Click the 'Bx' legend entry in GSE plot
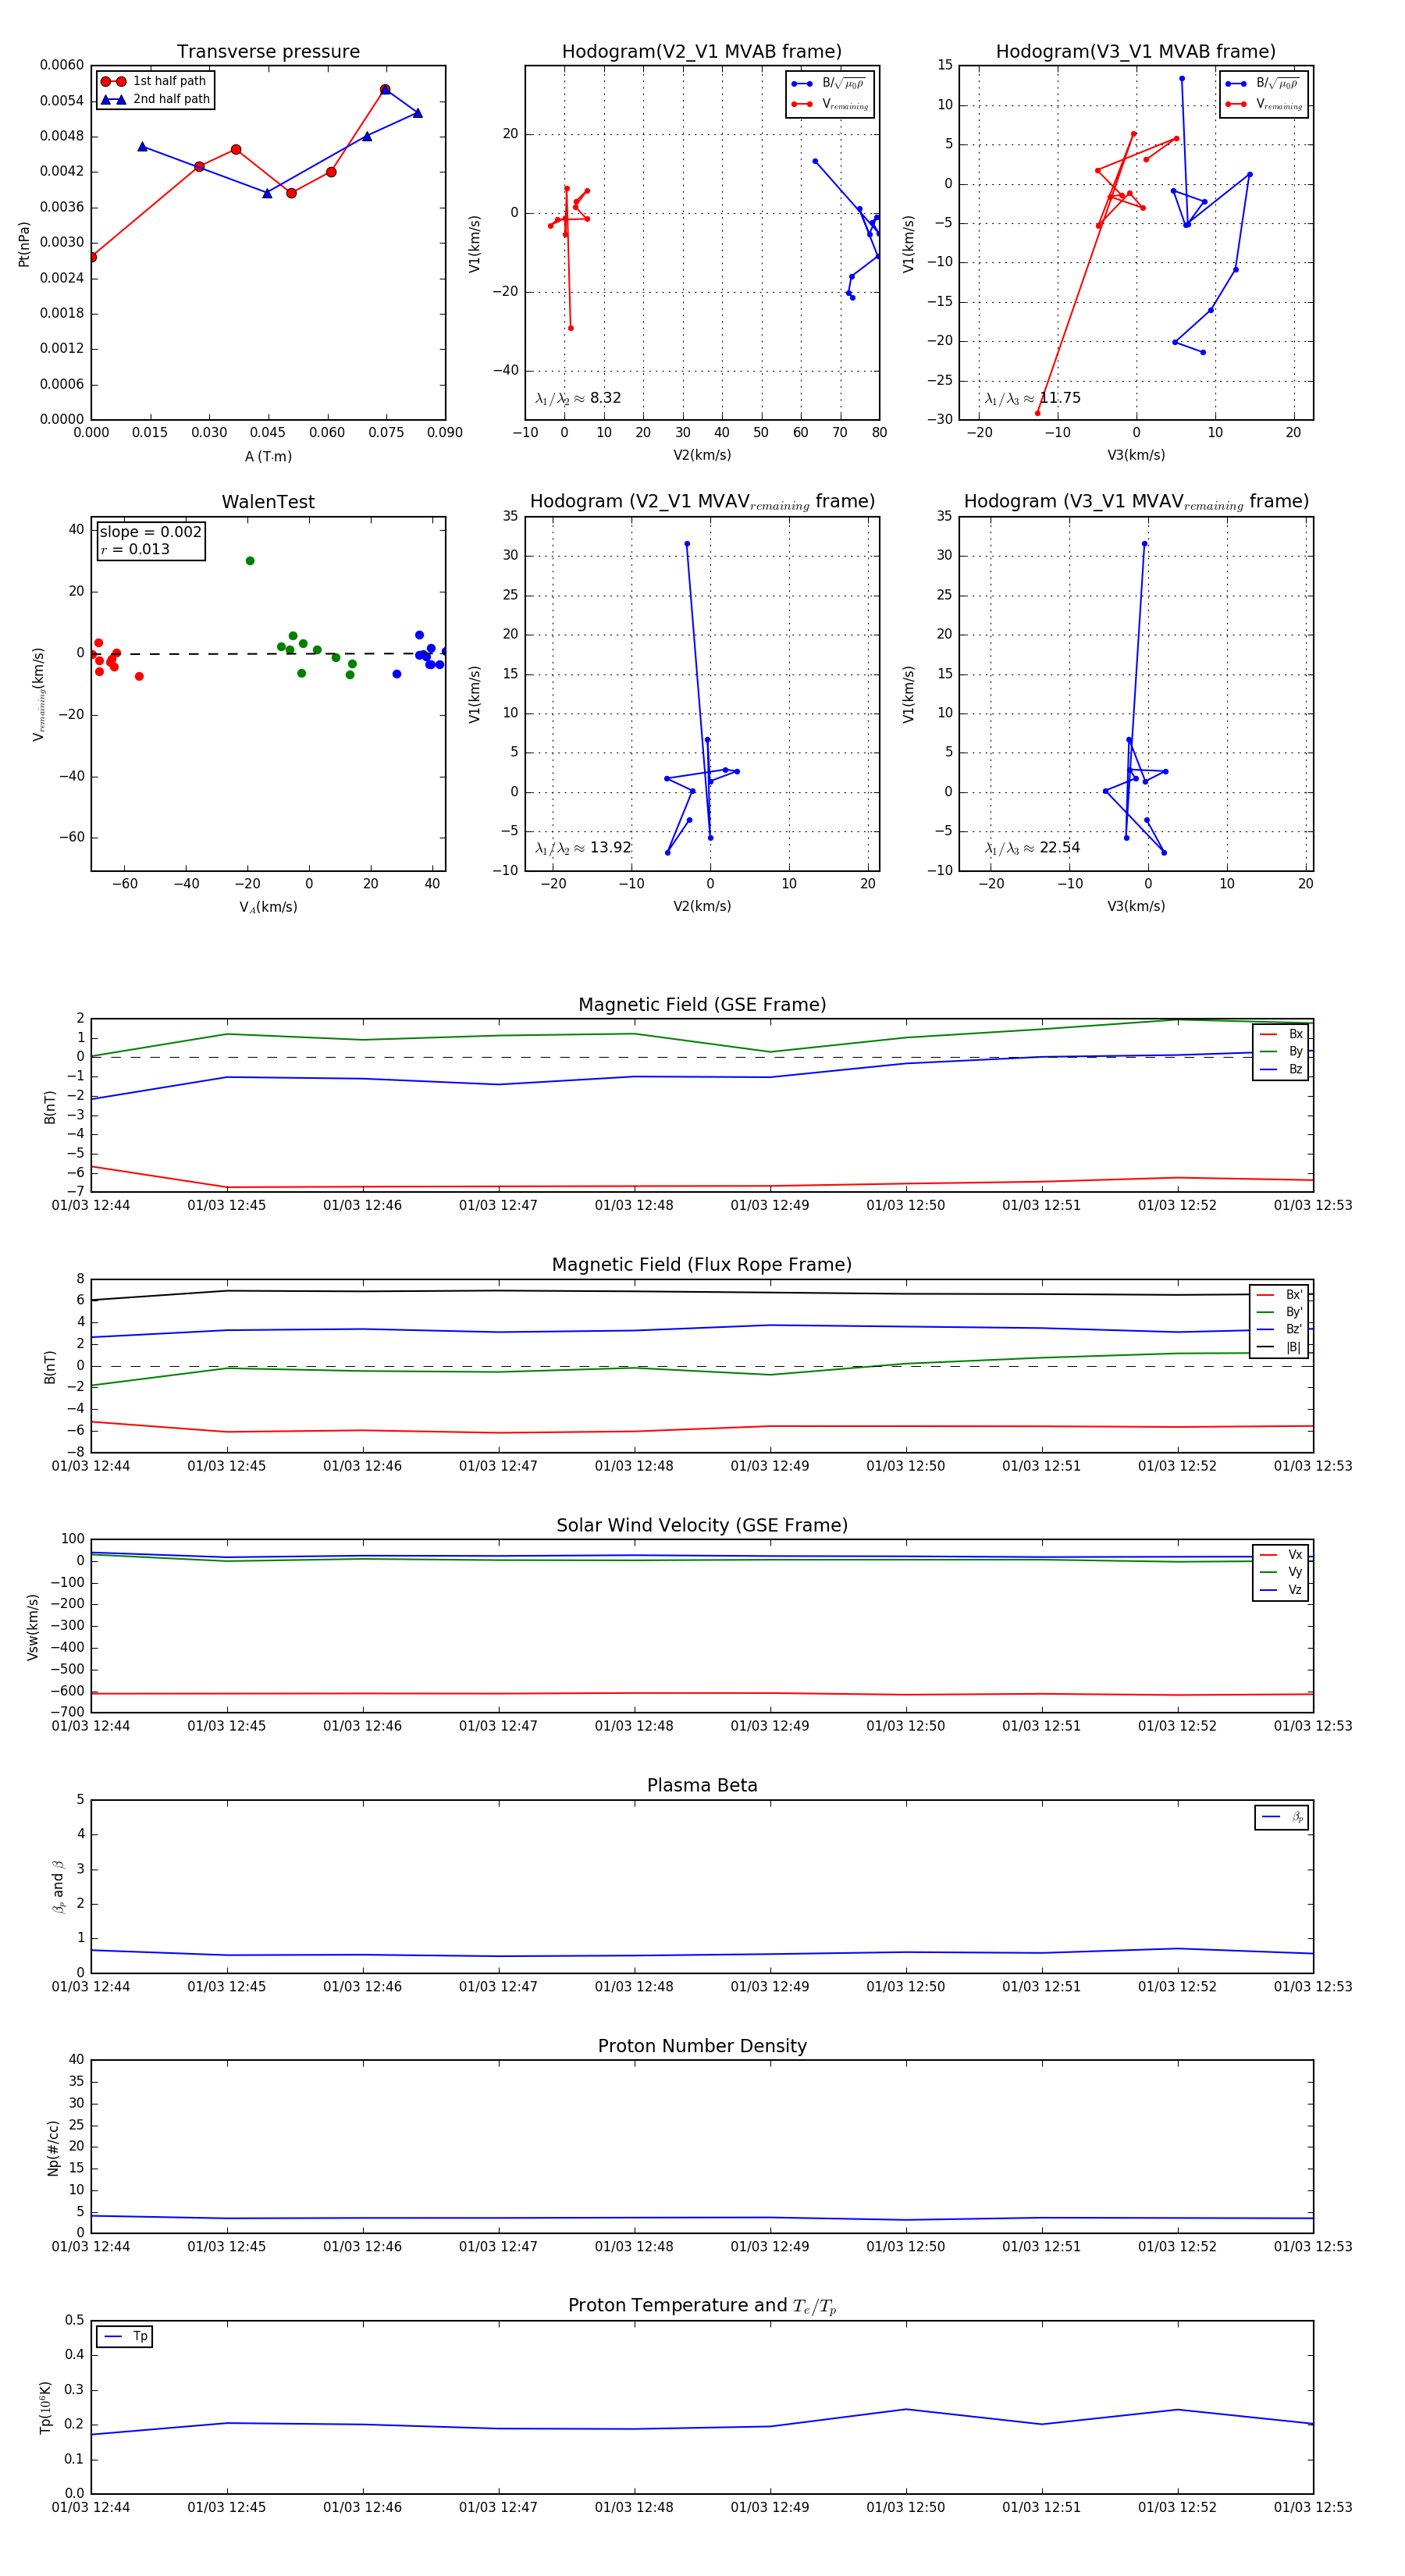The height and width of the screenshot is (2576, 1405). point(1281,1034)
